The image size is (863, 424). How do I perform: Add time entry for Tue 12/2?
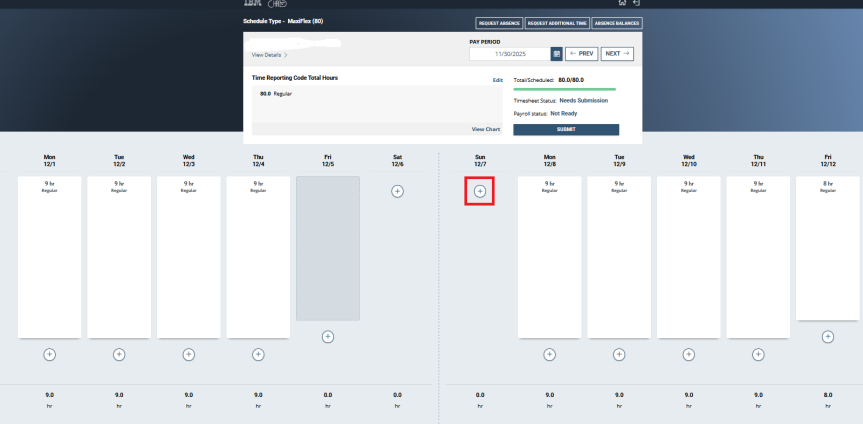[119, 355]
